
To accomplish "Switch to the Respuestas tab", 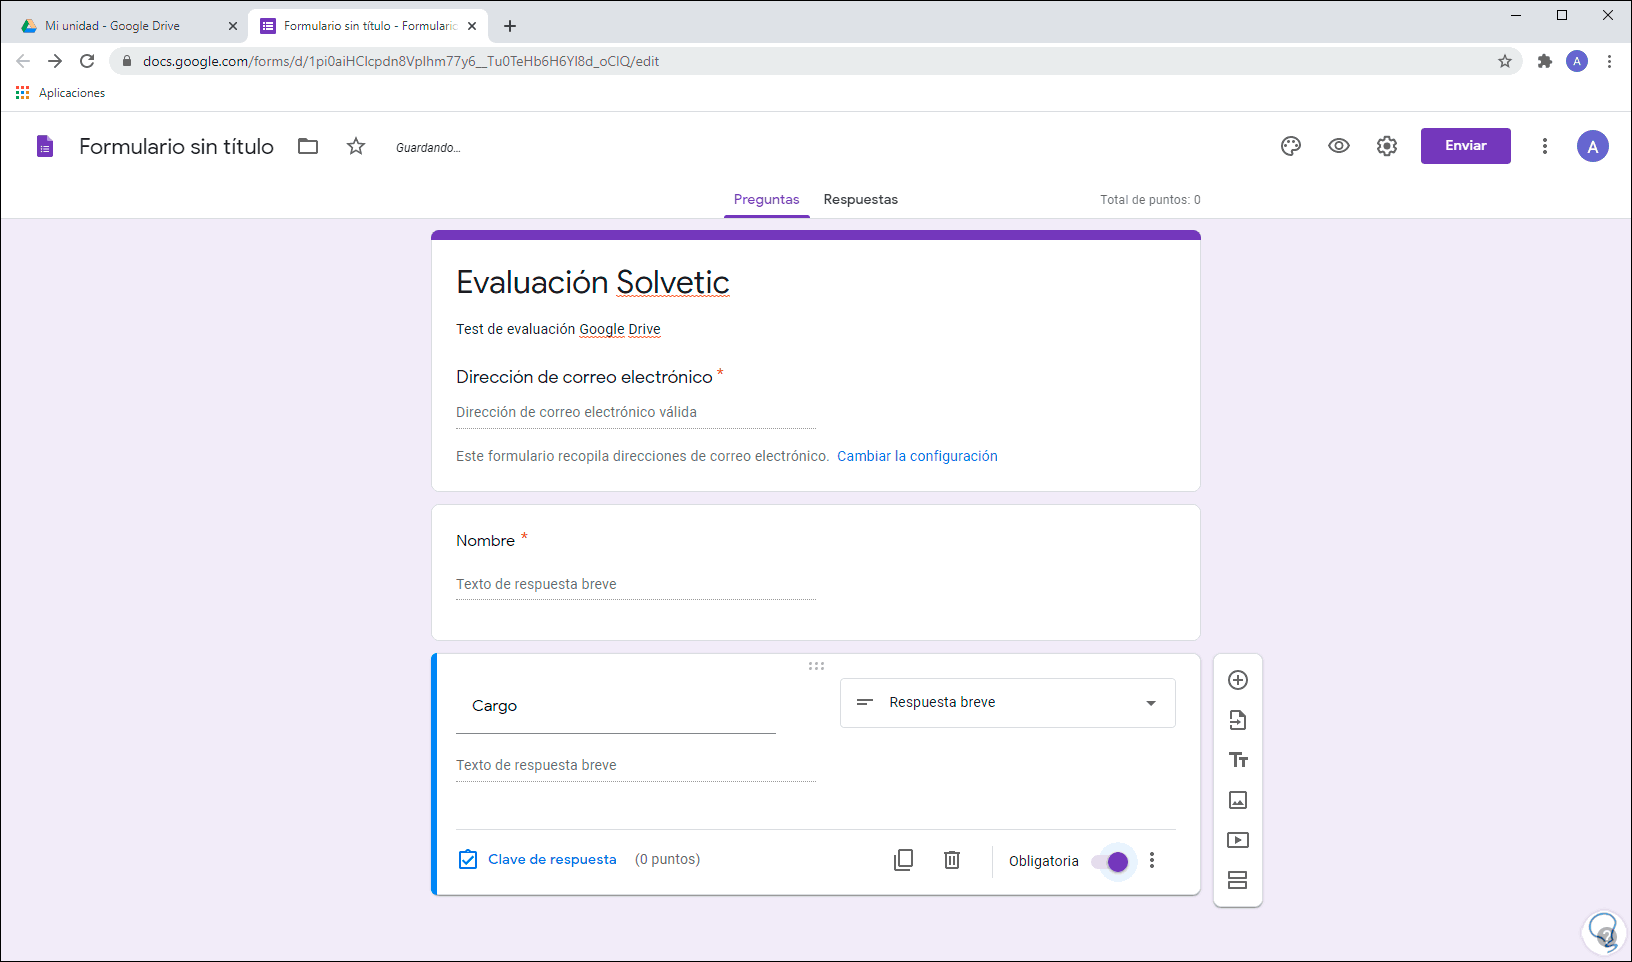I will [860, 200].
